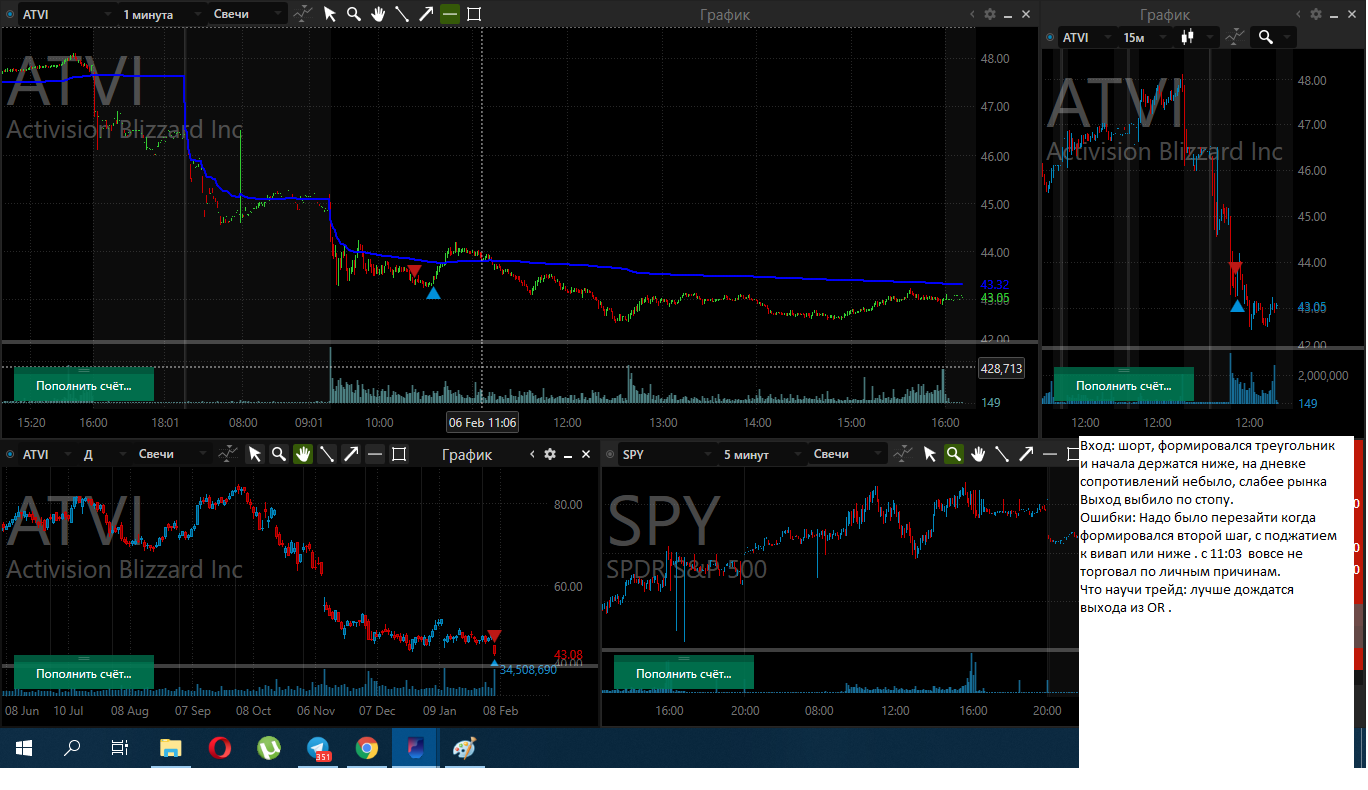Toggle active hand pan tool in daily chart
This screenshot has height=790, width=1368.
point(303,454)
